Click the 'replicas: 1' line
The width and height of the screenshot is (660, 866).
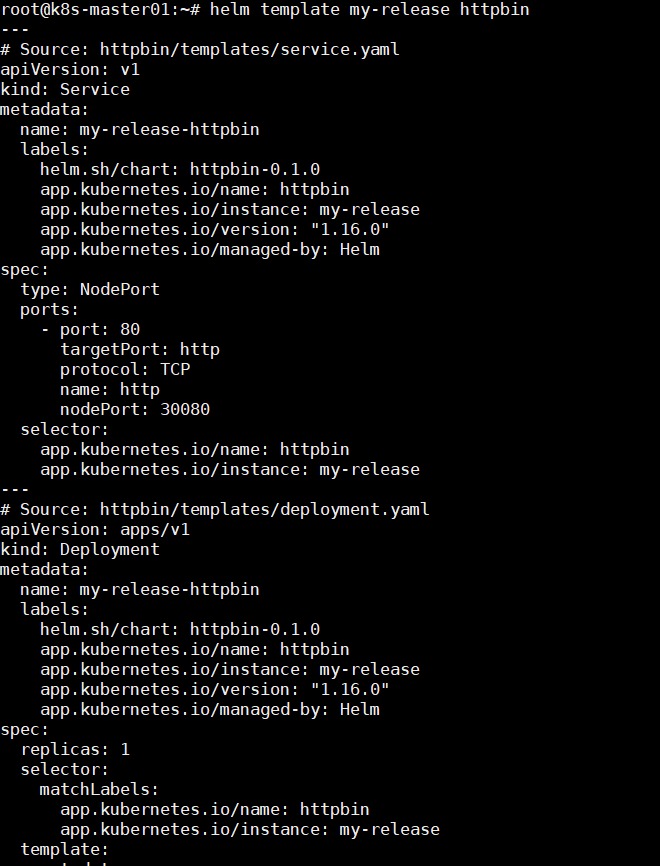[75, 749]
